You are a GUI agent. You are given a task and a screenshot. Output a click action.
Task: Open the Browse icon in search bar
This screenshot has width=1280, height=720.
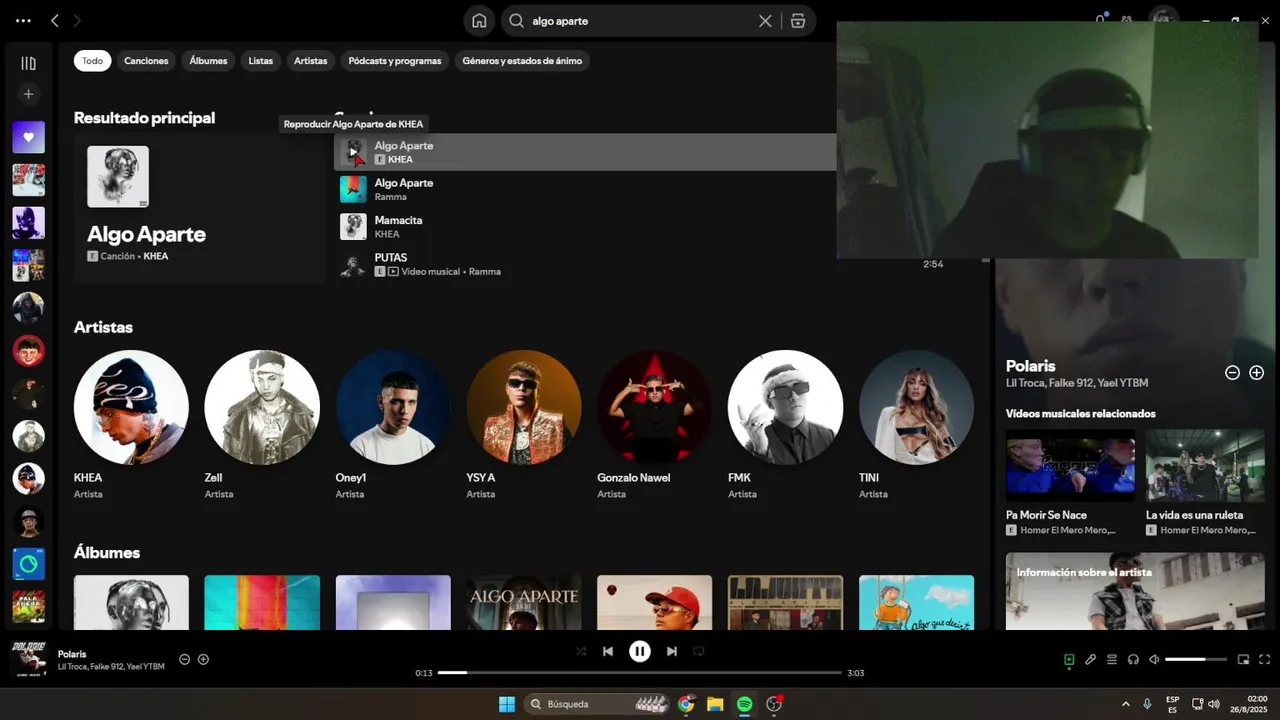(x=797, y=21)
